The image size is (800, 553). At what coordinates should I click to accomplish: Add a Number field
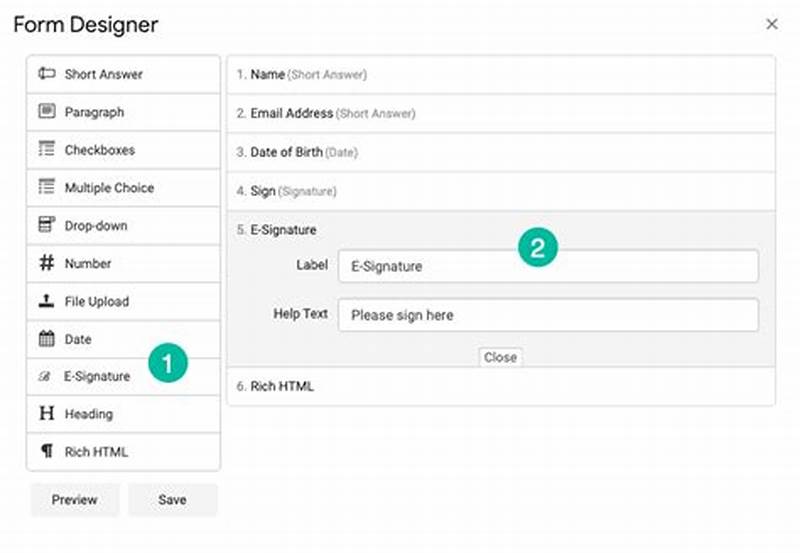coord(123,263)
